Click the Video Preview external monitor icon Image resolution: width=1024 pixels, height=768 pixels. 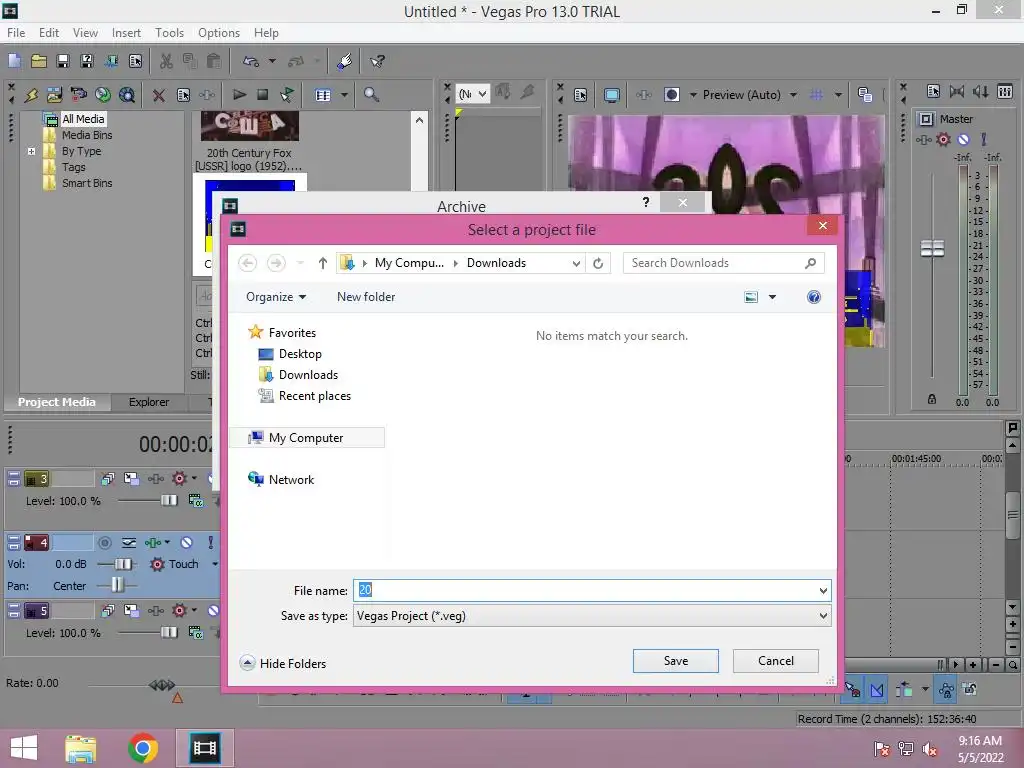(612, 95)
